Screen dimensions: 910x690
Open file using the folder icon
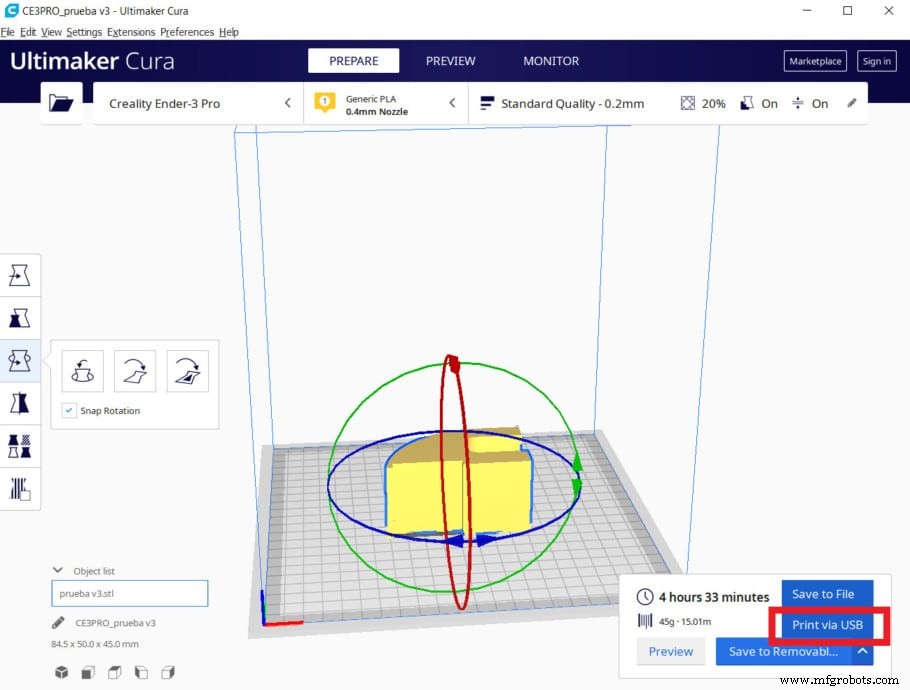[x=61, y=103]
